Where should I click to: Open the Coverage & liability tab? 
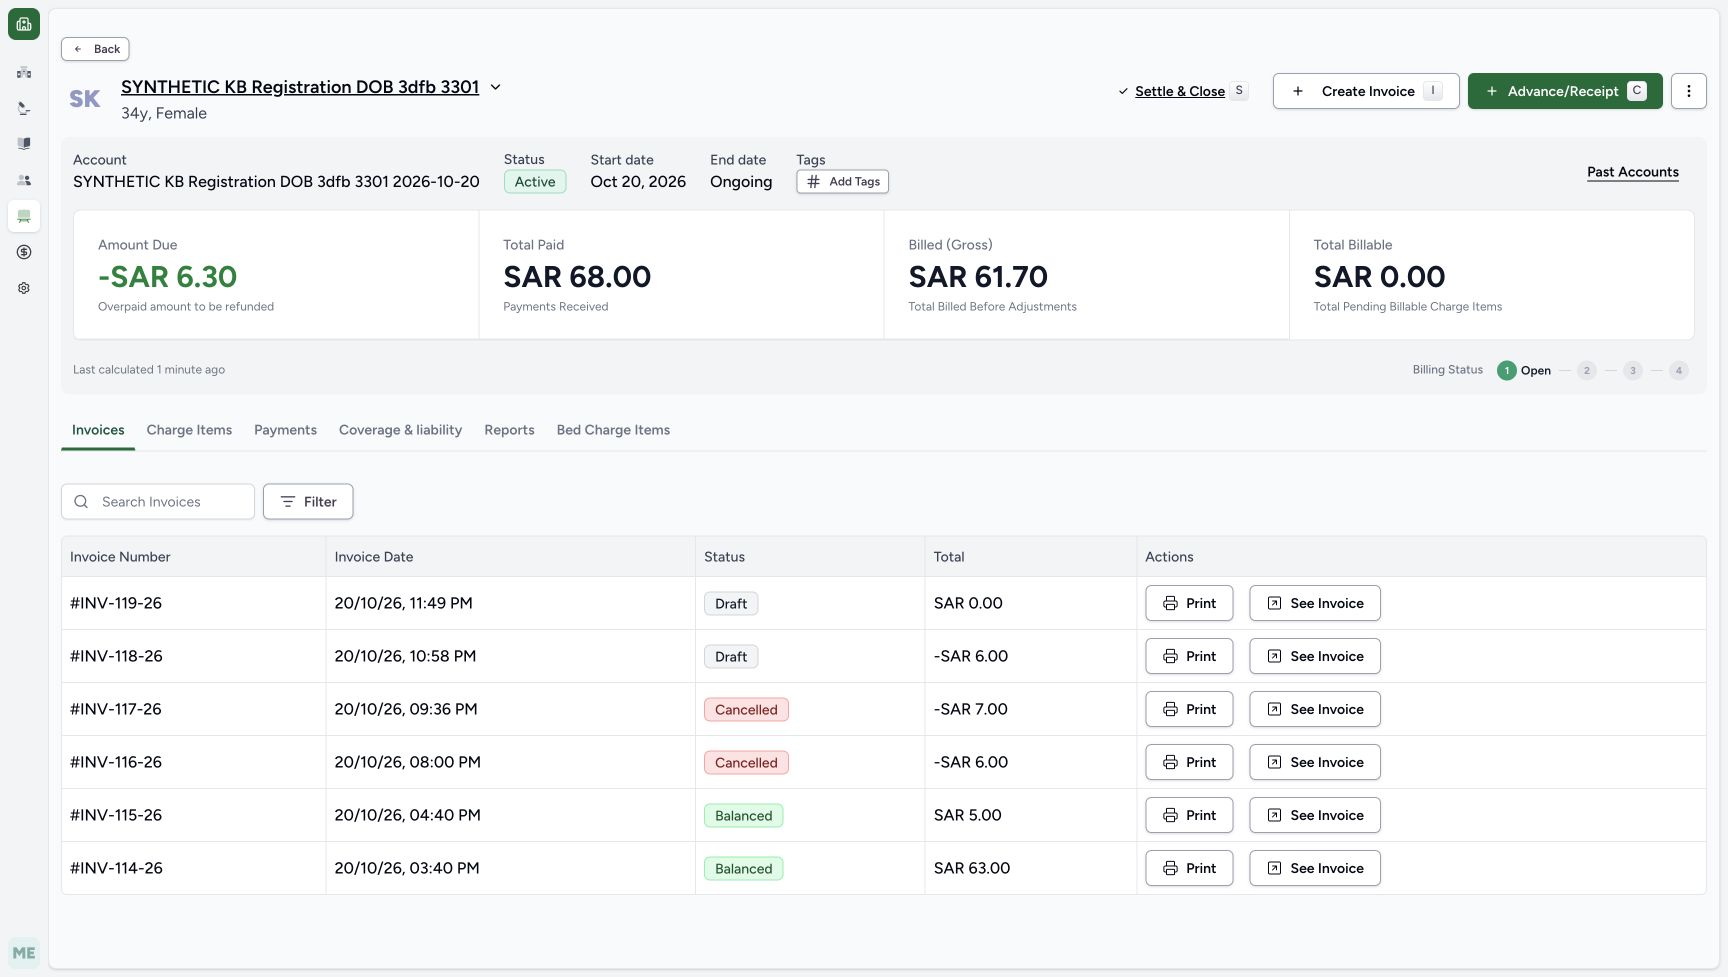point(400,430)
